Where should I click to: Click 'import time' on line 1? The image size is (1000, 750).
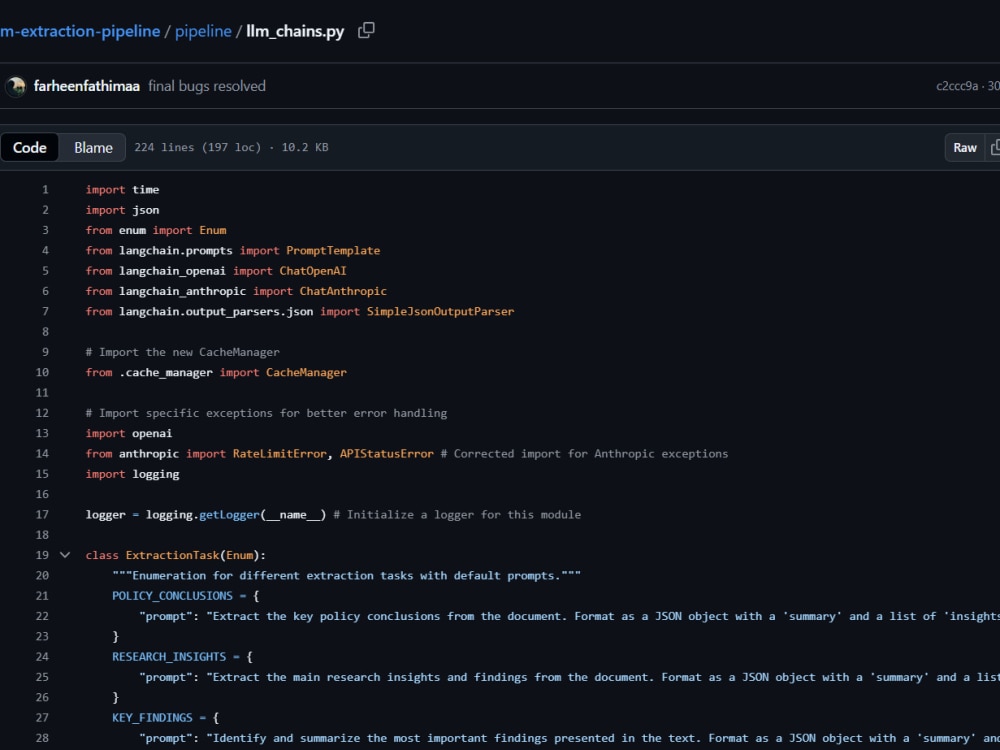[x=122, y=189]
